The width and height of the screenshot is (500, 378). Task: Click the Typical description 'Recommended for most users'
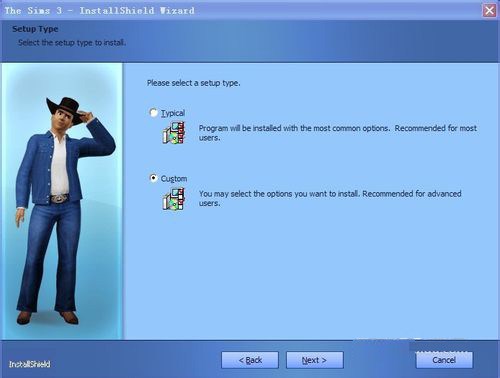pos(338,133)
